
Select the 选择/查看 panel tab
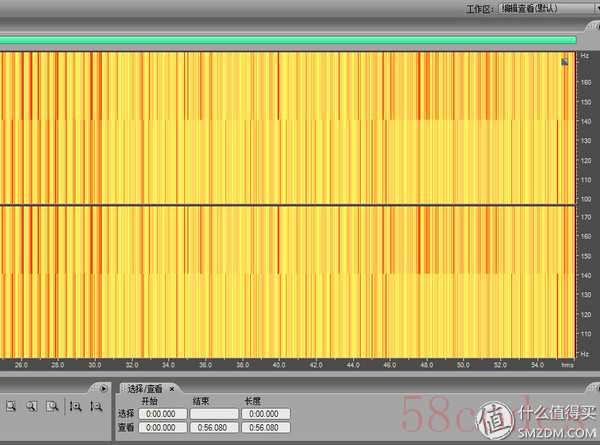pyautogui.click(x=145, y=389)
